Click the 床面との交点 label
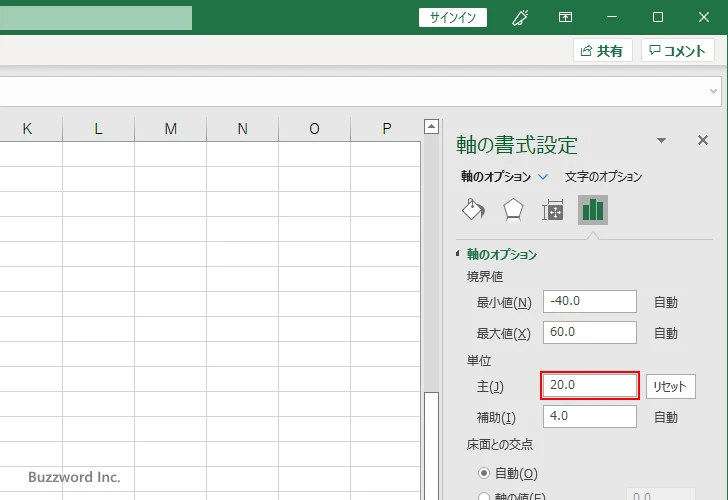This screenshot has height=500, width=728. (500, 444)
